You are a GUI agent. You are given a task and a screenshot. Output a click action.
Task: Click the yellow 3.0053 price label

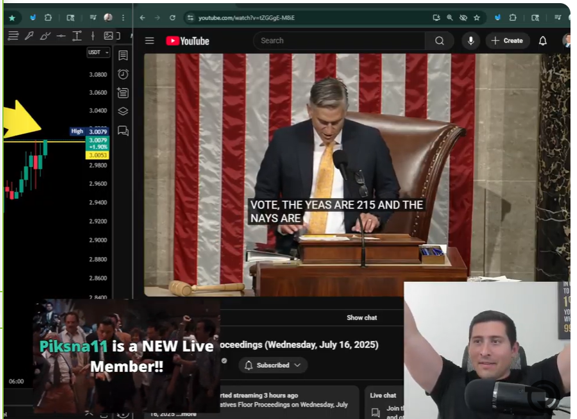click(98, 155)
